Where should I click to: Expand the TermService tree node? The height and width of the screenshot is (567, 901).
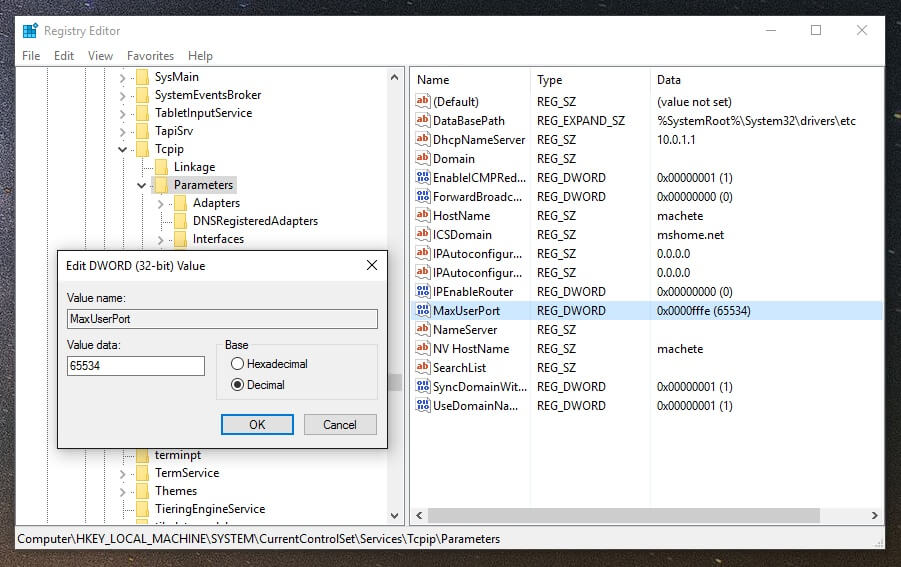pos(122,474)
